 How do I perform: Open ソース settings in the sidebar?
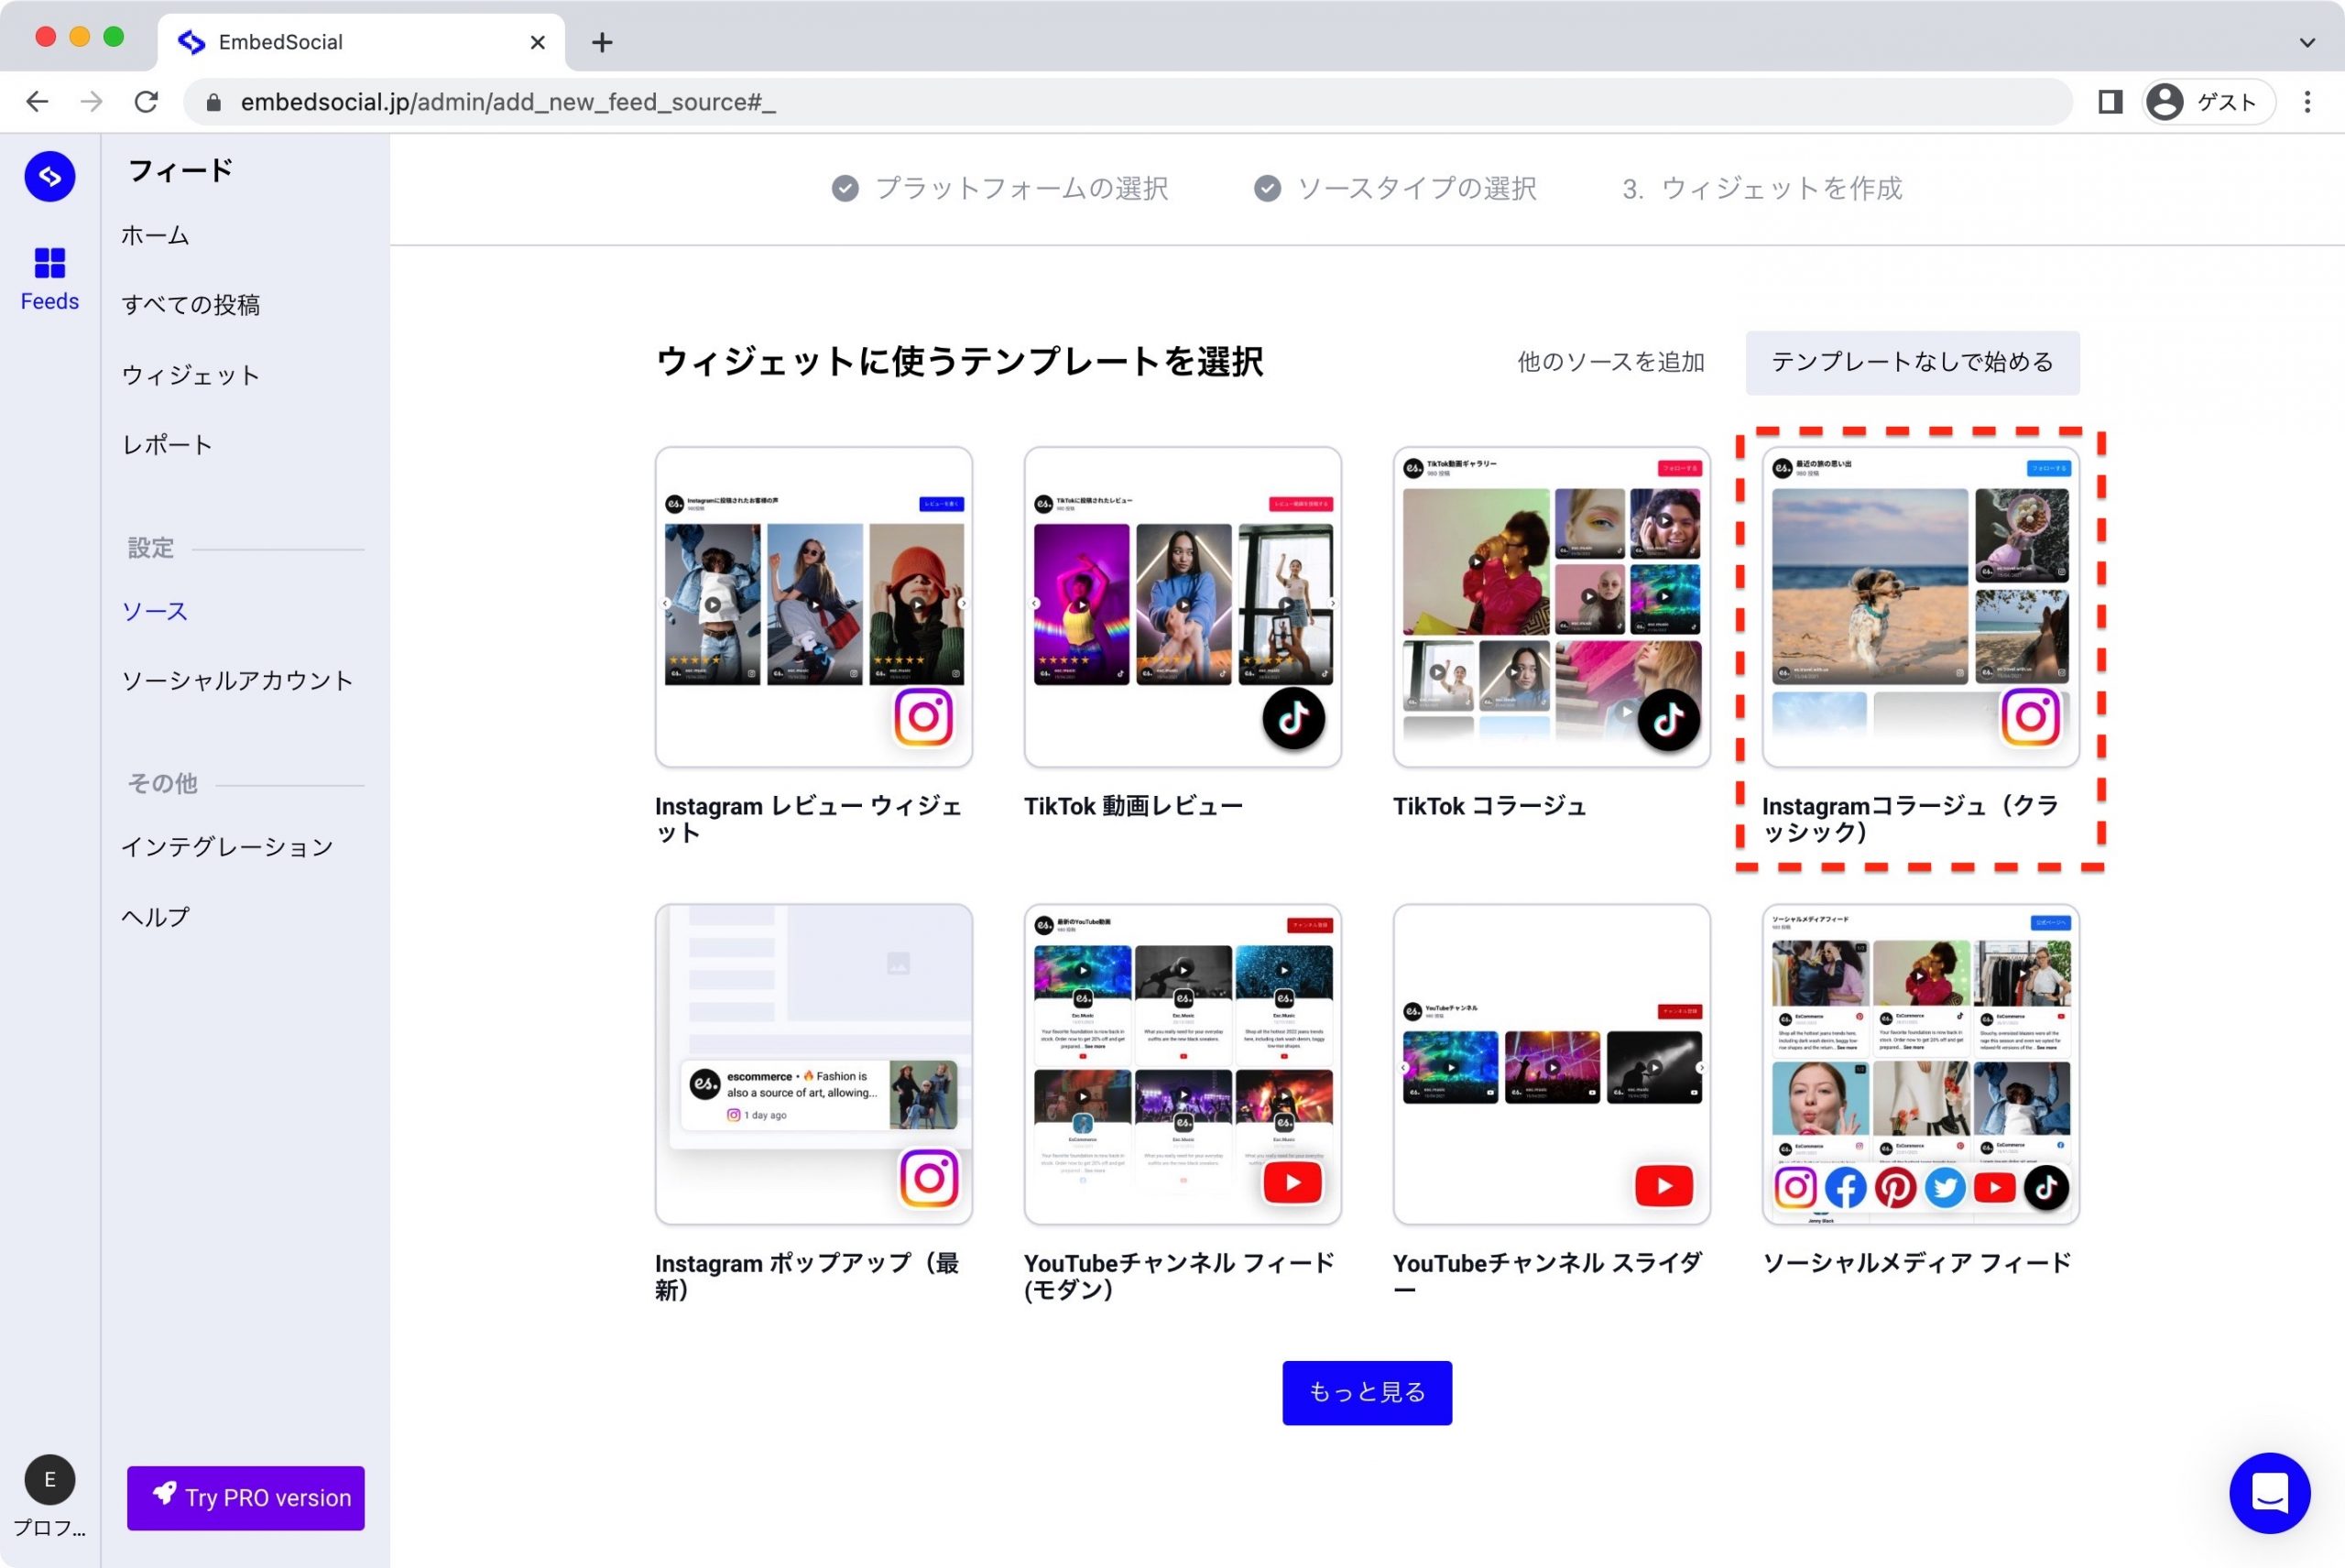[x=155, y=611]
